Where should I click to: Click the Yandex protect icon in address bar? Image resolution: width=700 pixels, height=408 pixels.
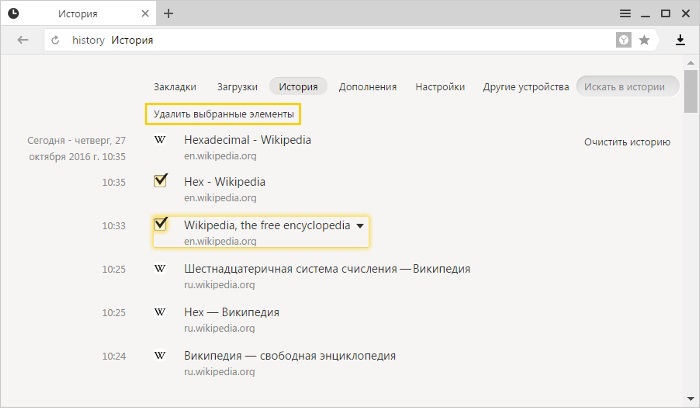[x=624, y=40]
